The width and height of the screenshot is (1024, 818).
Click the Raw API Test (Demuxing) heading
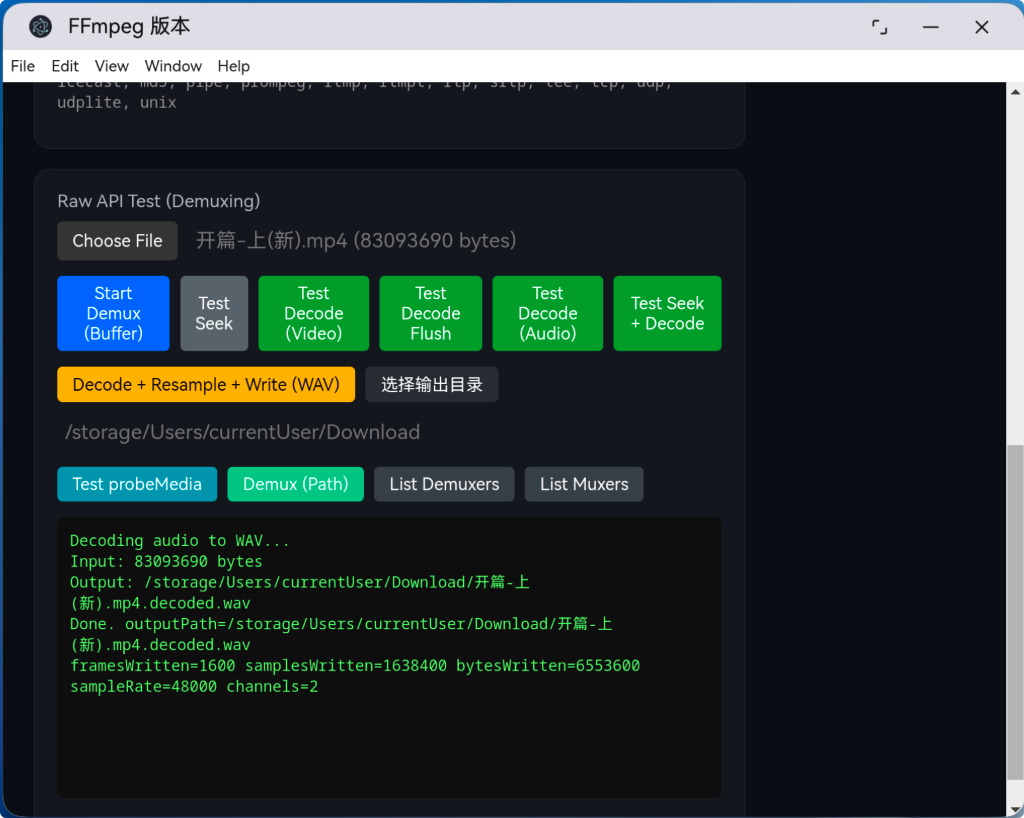(x=159, y=201)
